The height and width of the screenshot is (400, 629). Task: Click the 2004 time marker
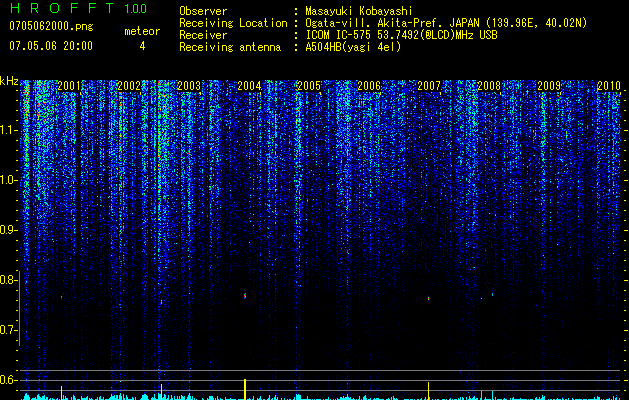point(249,86)
